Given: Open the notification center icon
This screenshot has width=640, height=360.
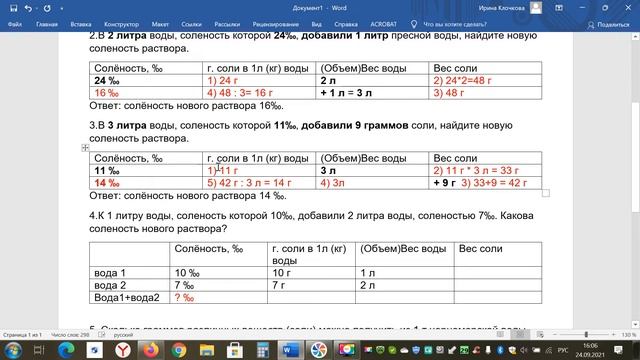Looking at the screenshot, I should pyautogui.click(x=618, y=350).
